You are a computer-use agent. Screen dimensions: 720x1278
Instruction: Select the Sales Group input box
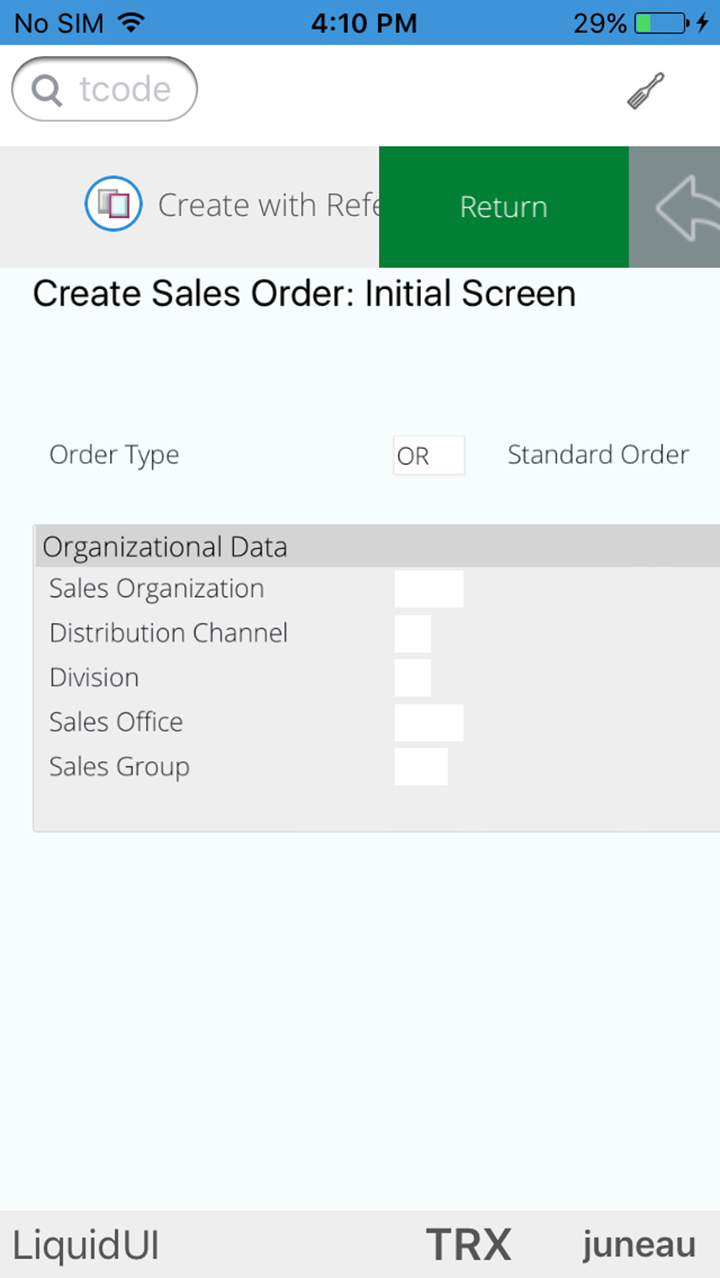coord(421,767)
